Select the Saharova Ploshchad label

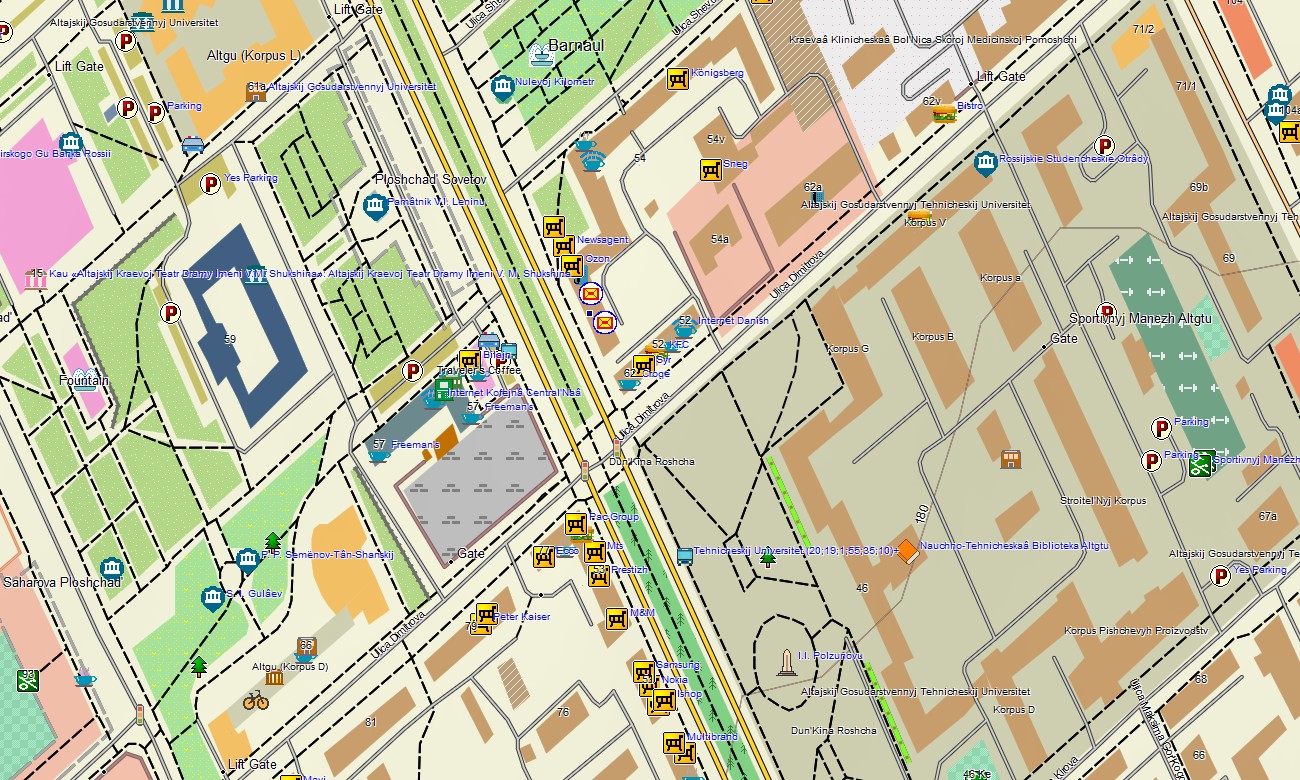[x=62, y=582]
